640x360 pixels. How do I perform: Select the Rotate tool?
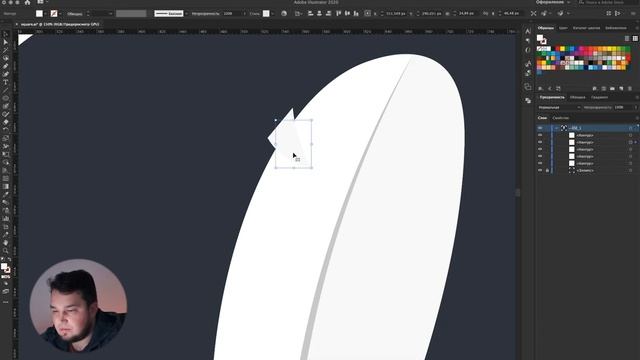(5, 130)
